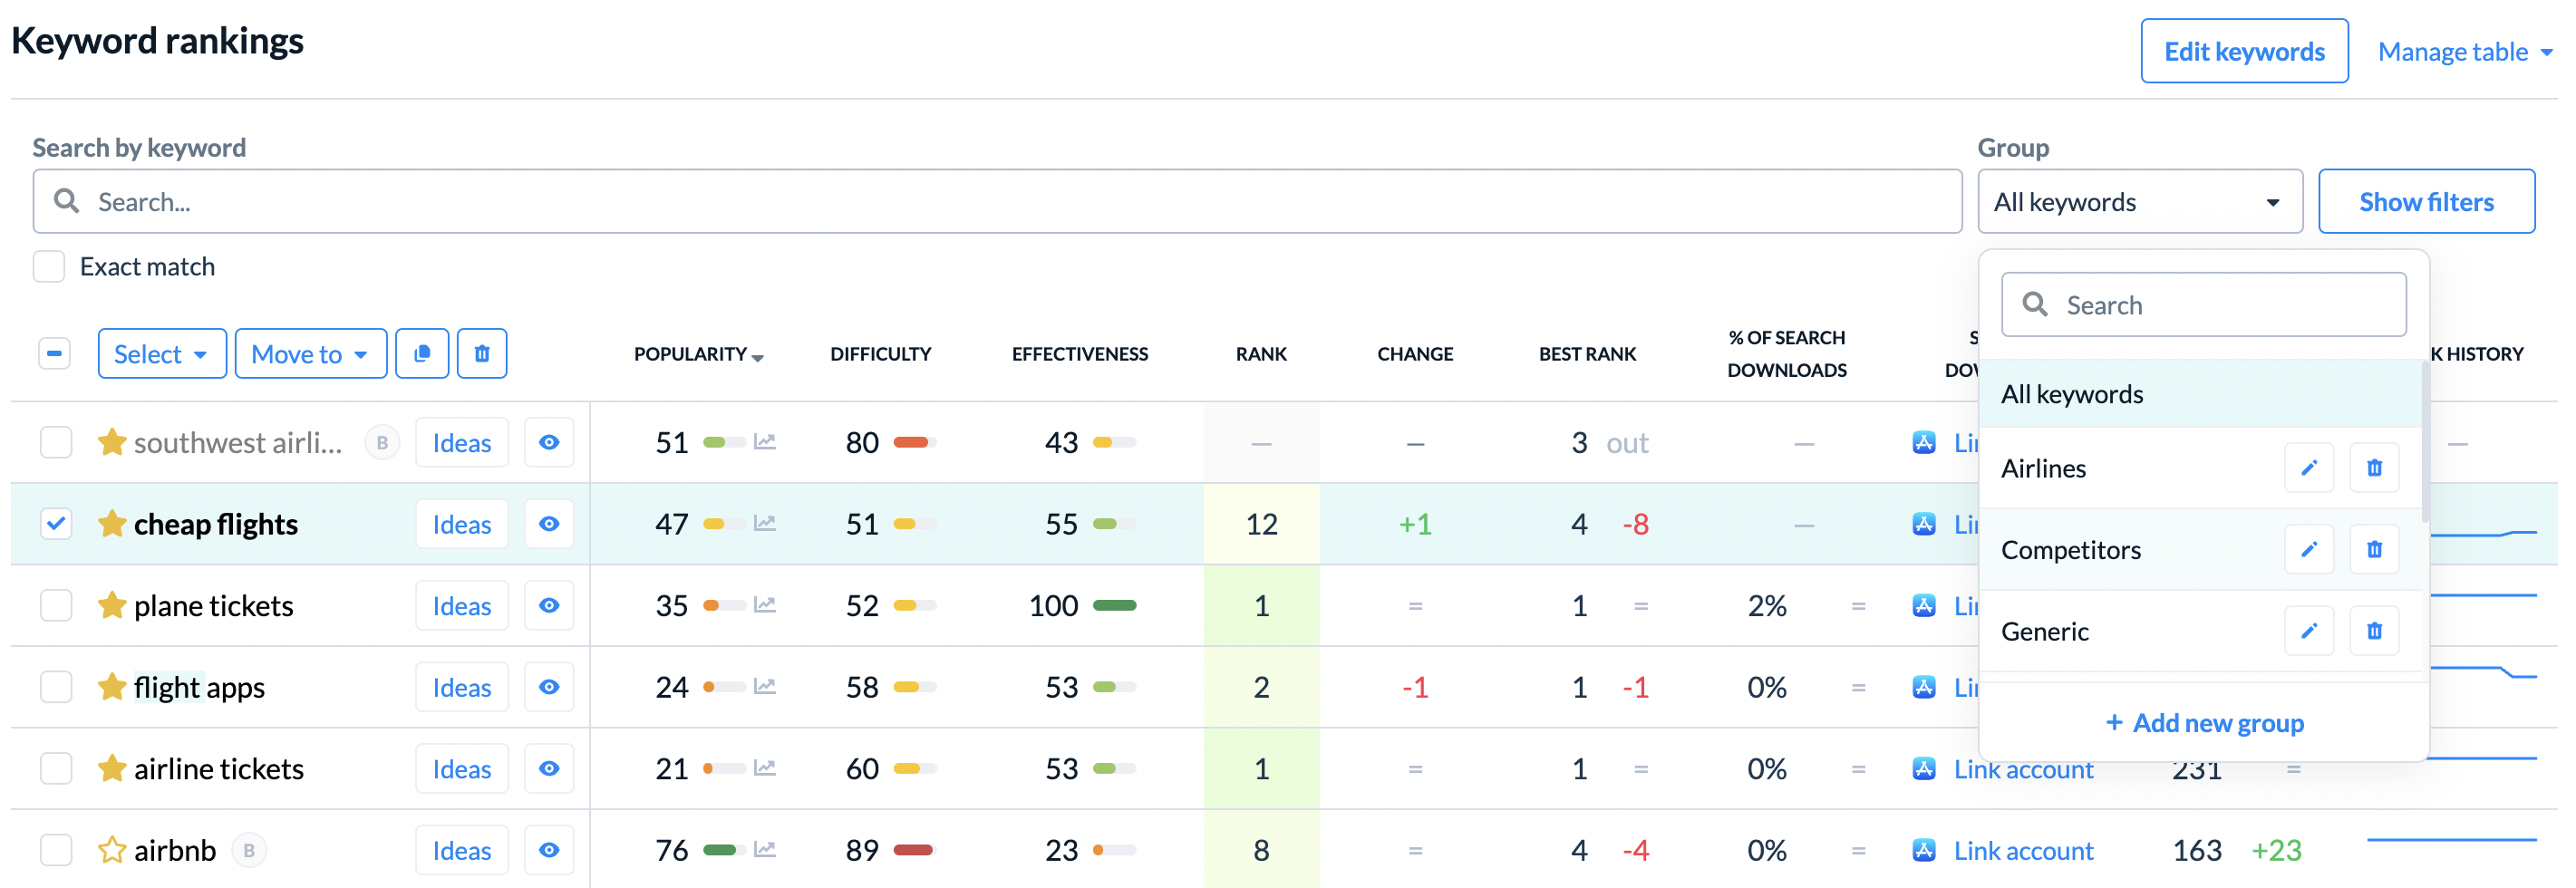Viewport: 2576px width, 888px height.
Task: Click the App Store icon in airbnb row
Action: coord(1923,850)
